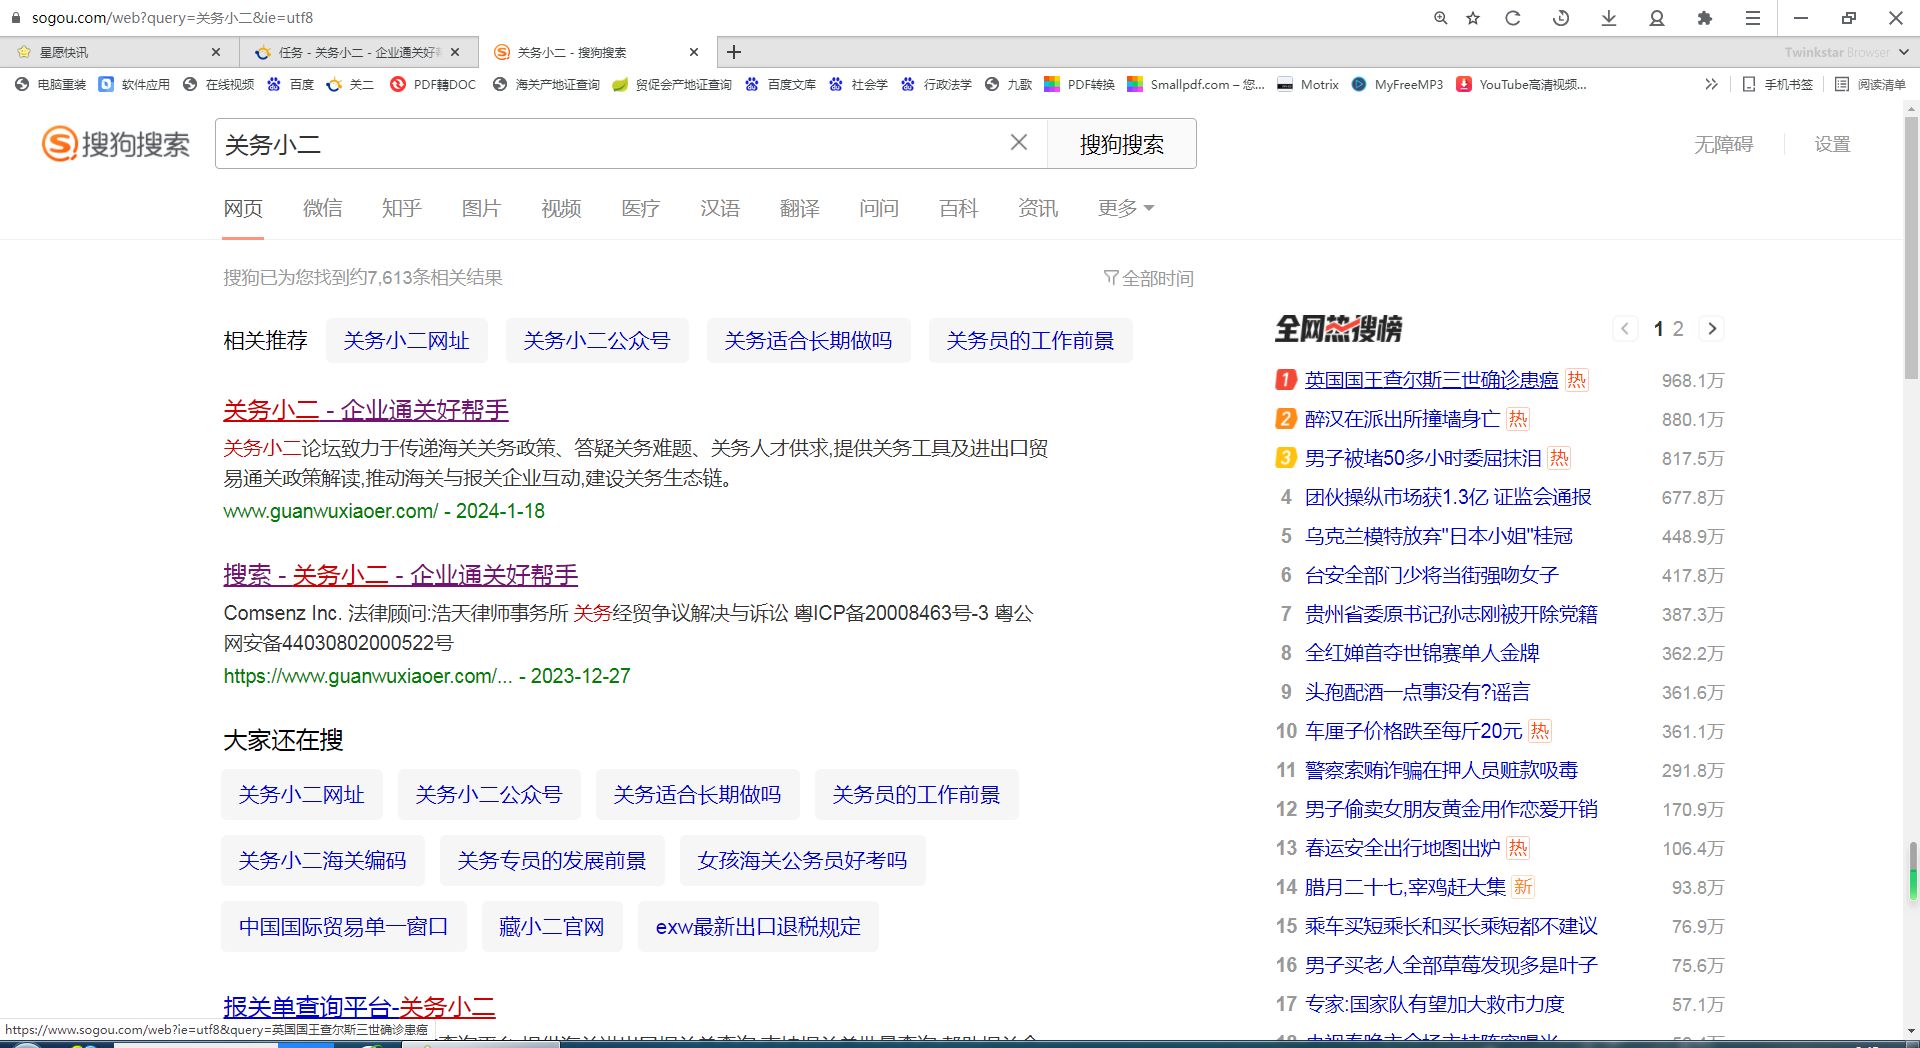The height and width of the screenshot is (1048, 1920).
Task: Select the 微信 search category
Action: coord(323,208)
